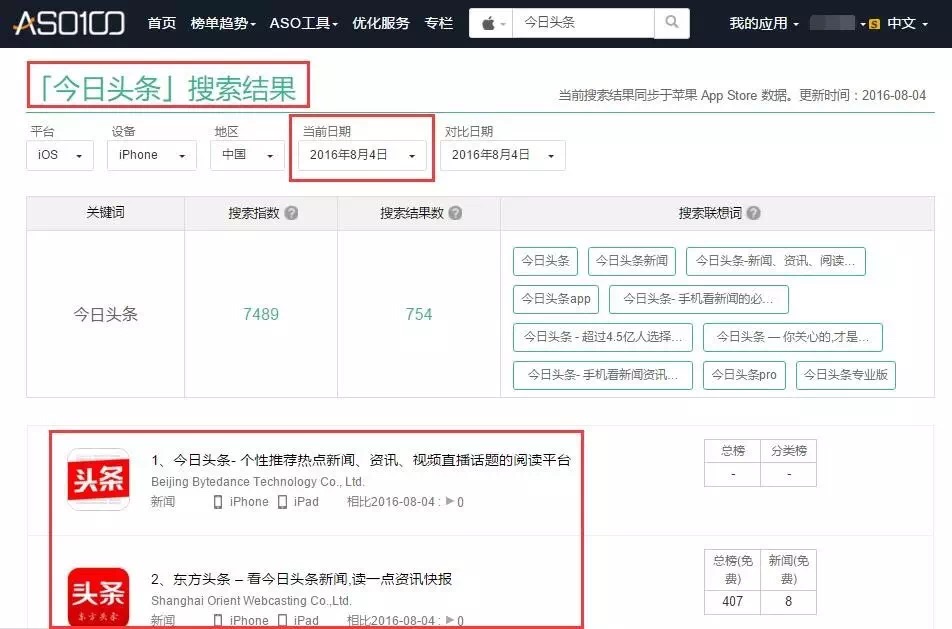Click the 关键词 column header
Screen dimensions: 952x629
pyautogui.click(x=106, y=212)
